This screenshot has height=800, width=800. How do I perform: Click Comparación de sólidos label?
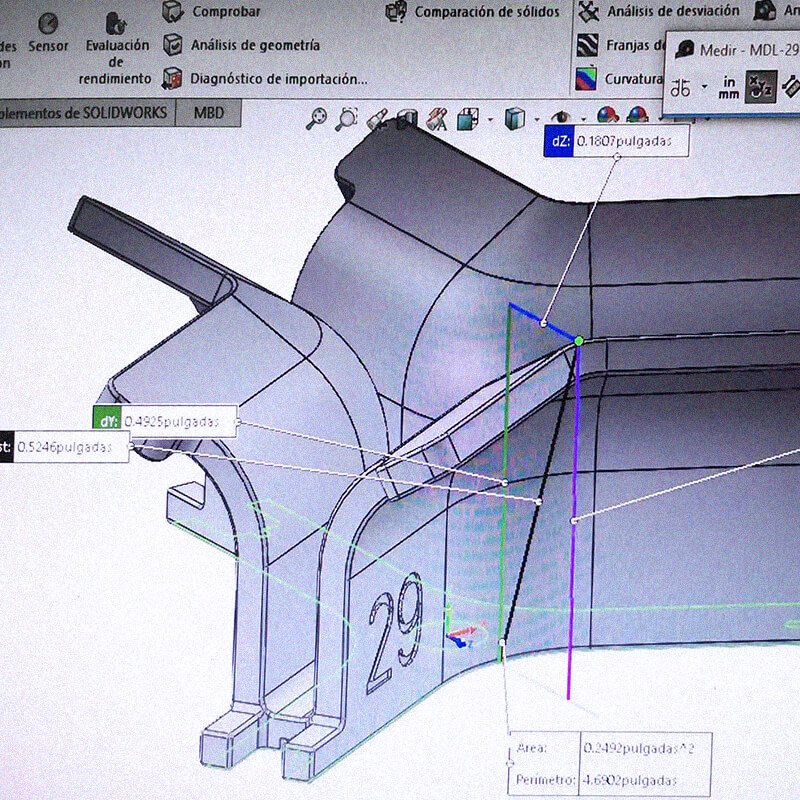coord(487,12)
